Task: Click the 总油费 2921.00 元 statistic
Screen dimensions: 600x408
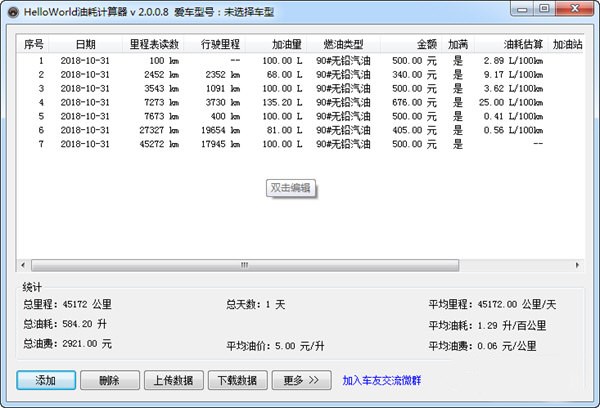Action: 67,343
